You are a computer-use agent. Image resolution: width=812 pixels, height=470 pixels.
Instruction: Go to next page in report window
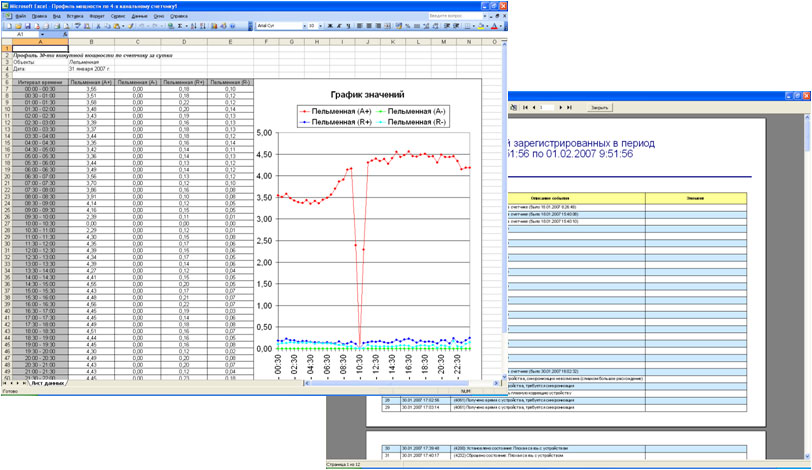pos(561,107)
